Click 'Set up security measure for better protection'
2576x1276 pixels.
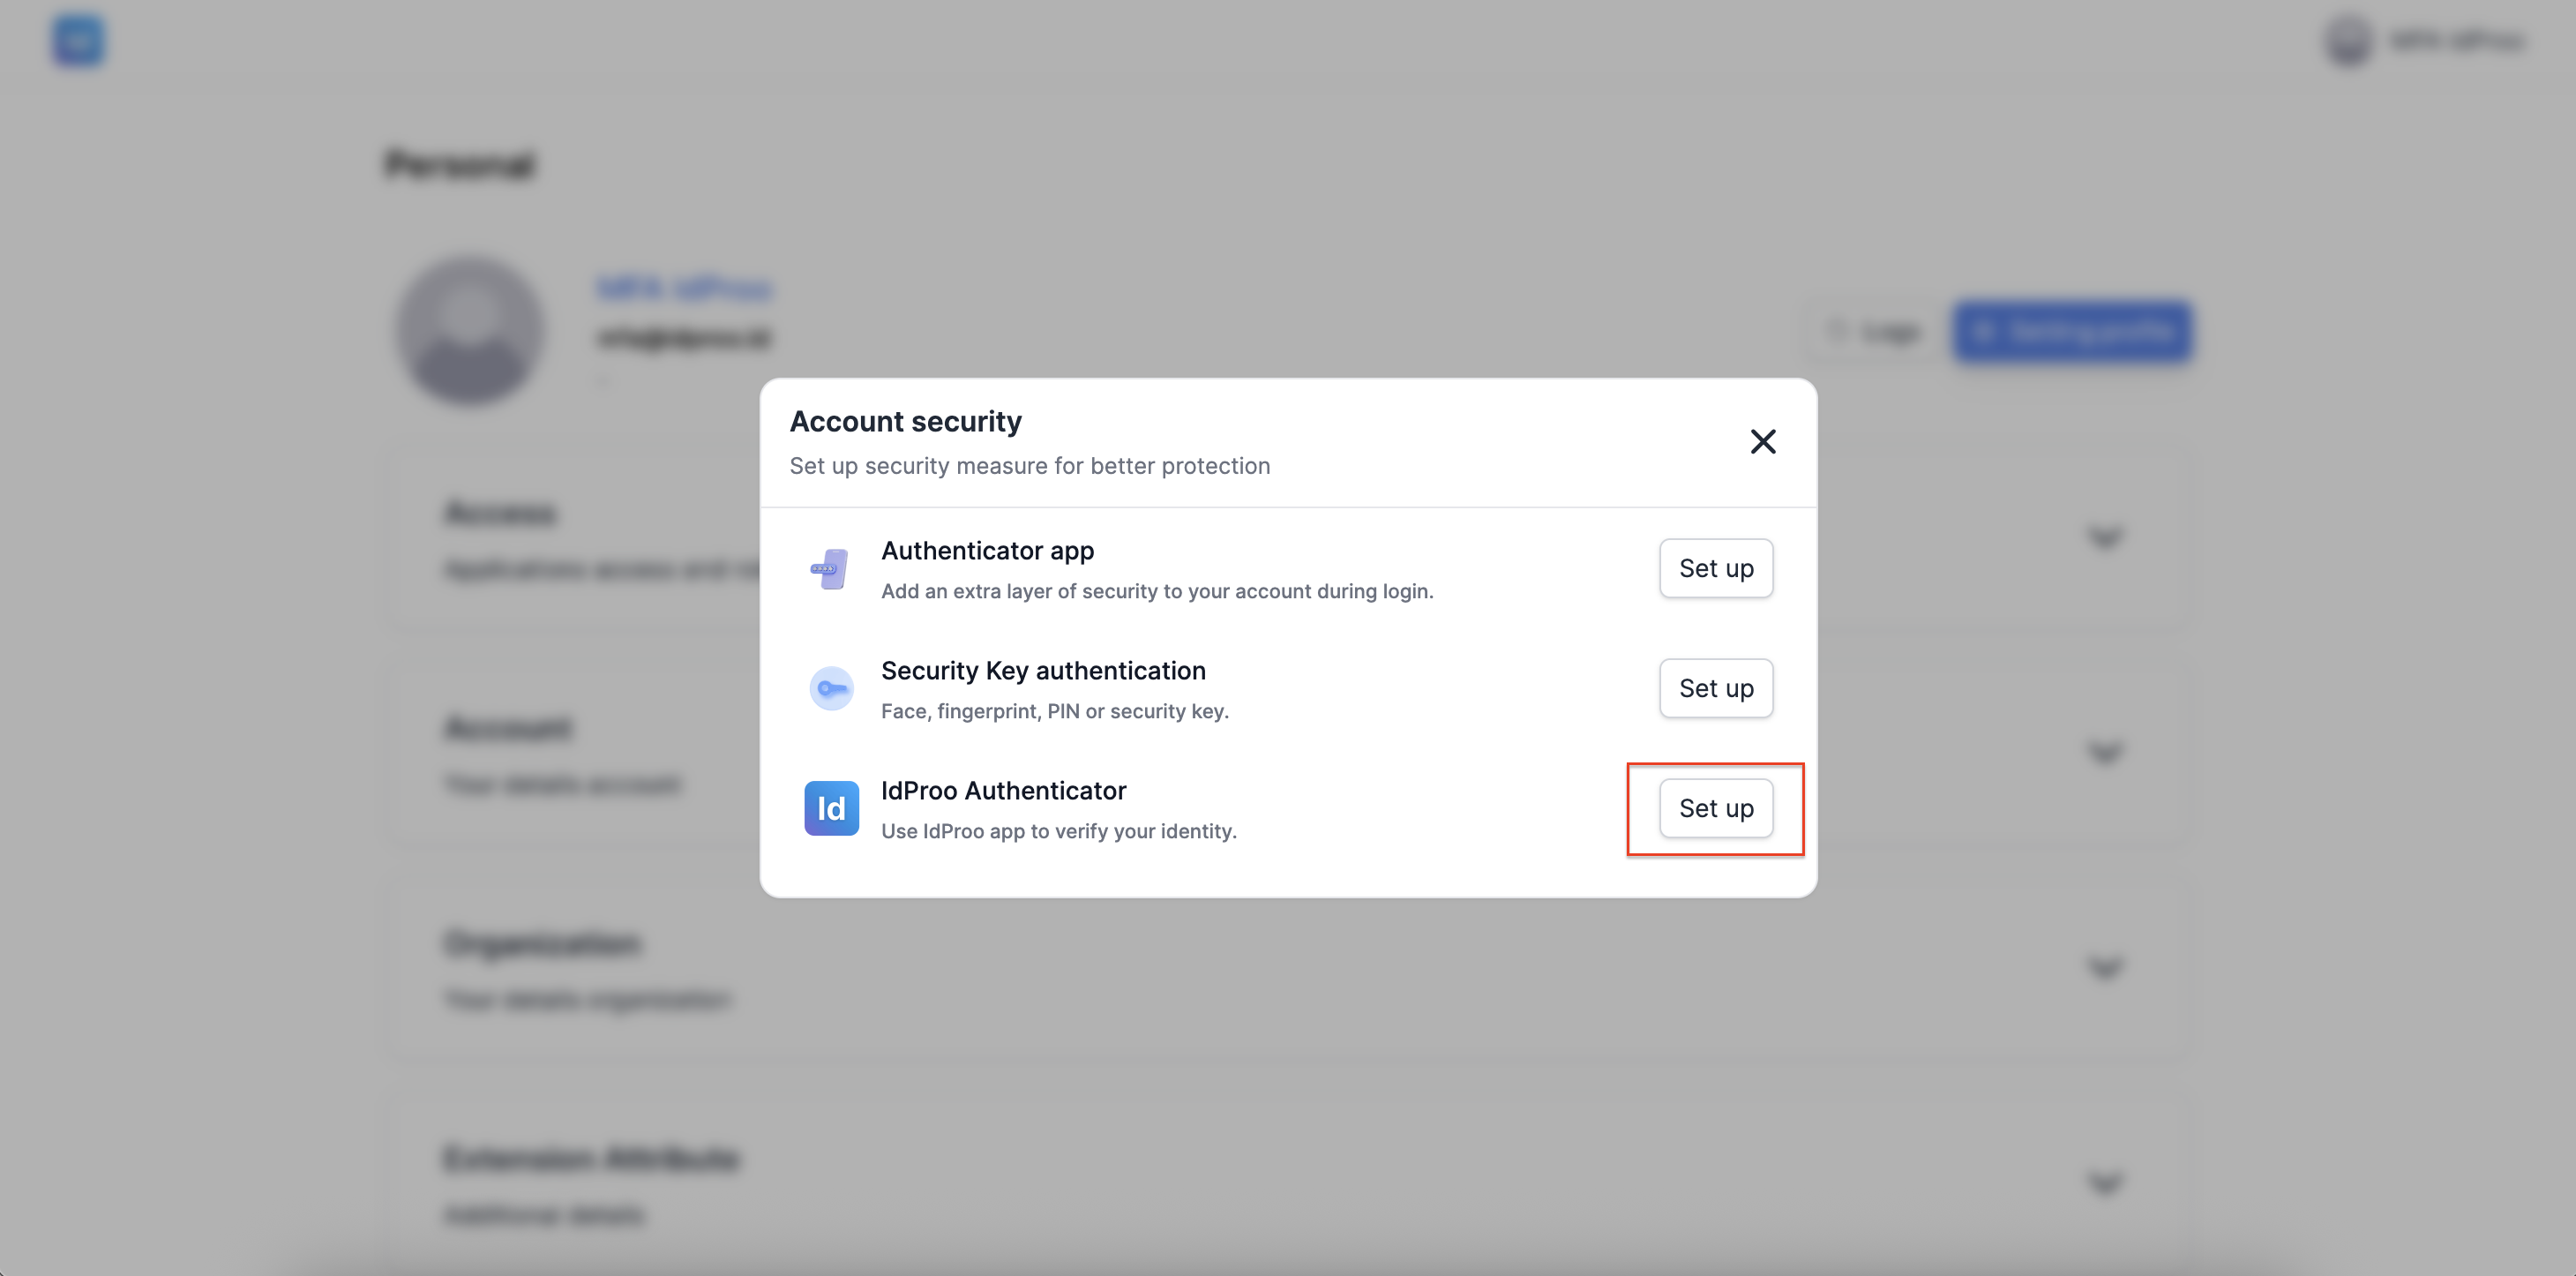[x=1029, y=466]
